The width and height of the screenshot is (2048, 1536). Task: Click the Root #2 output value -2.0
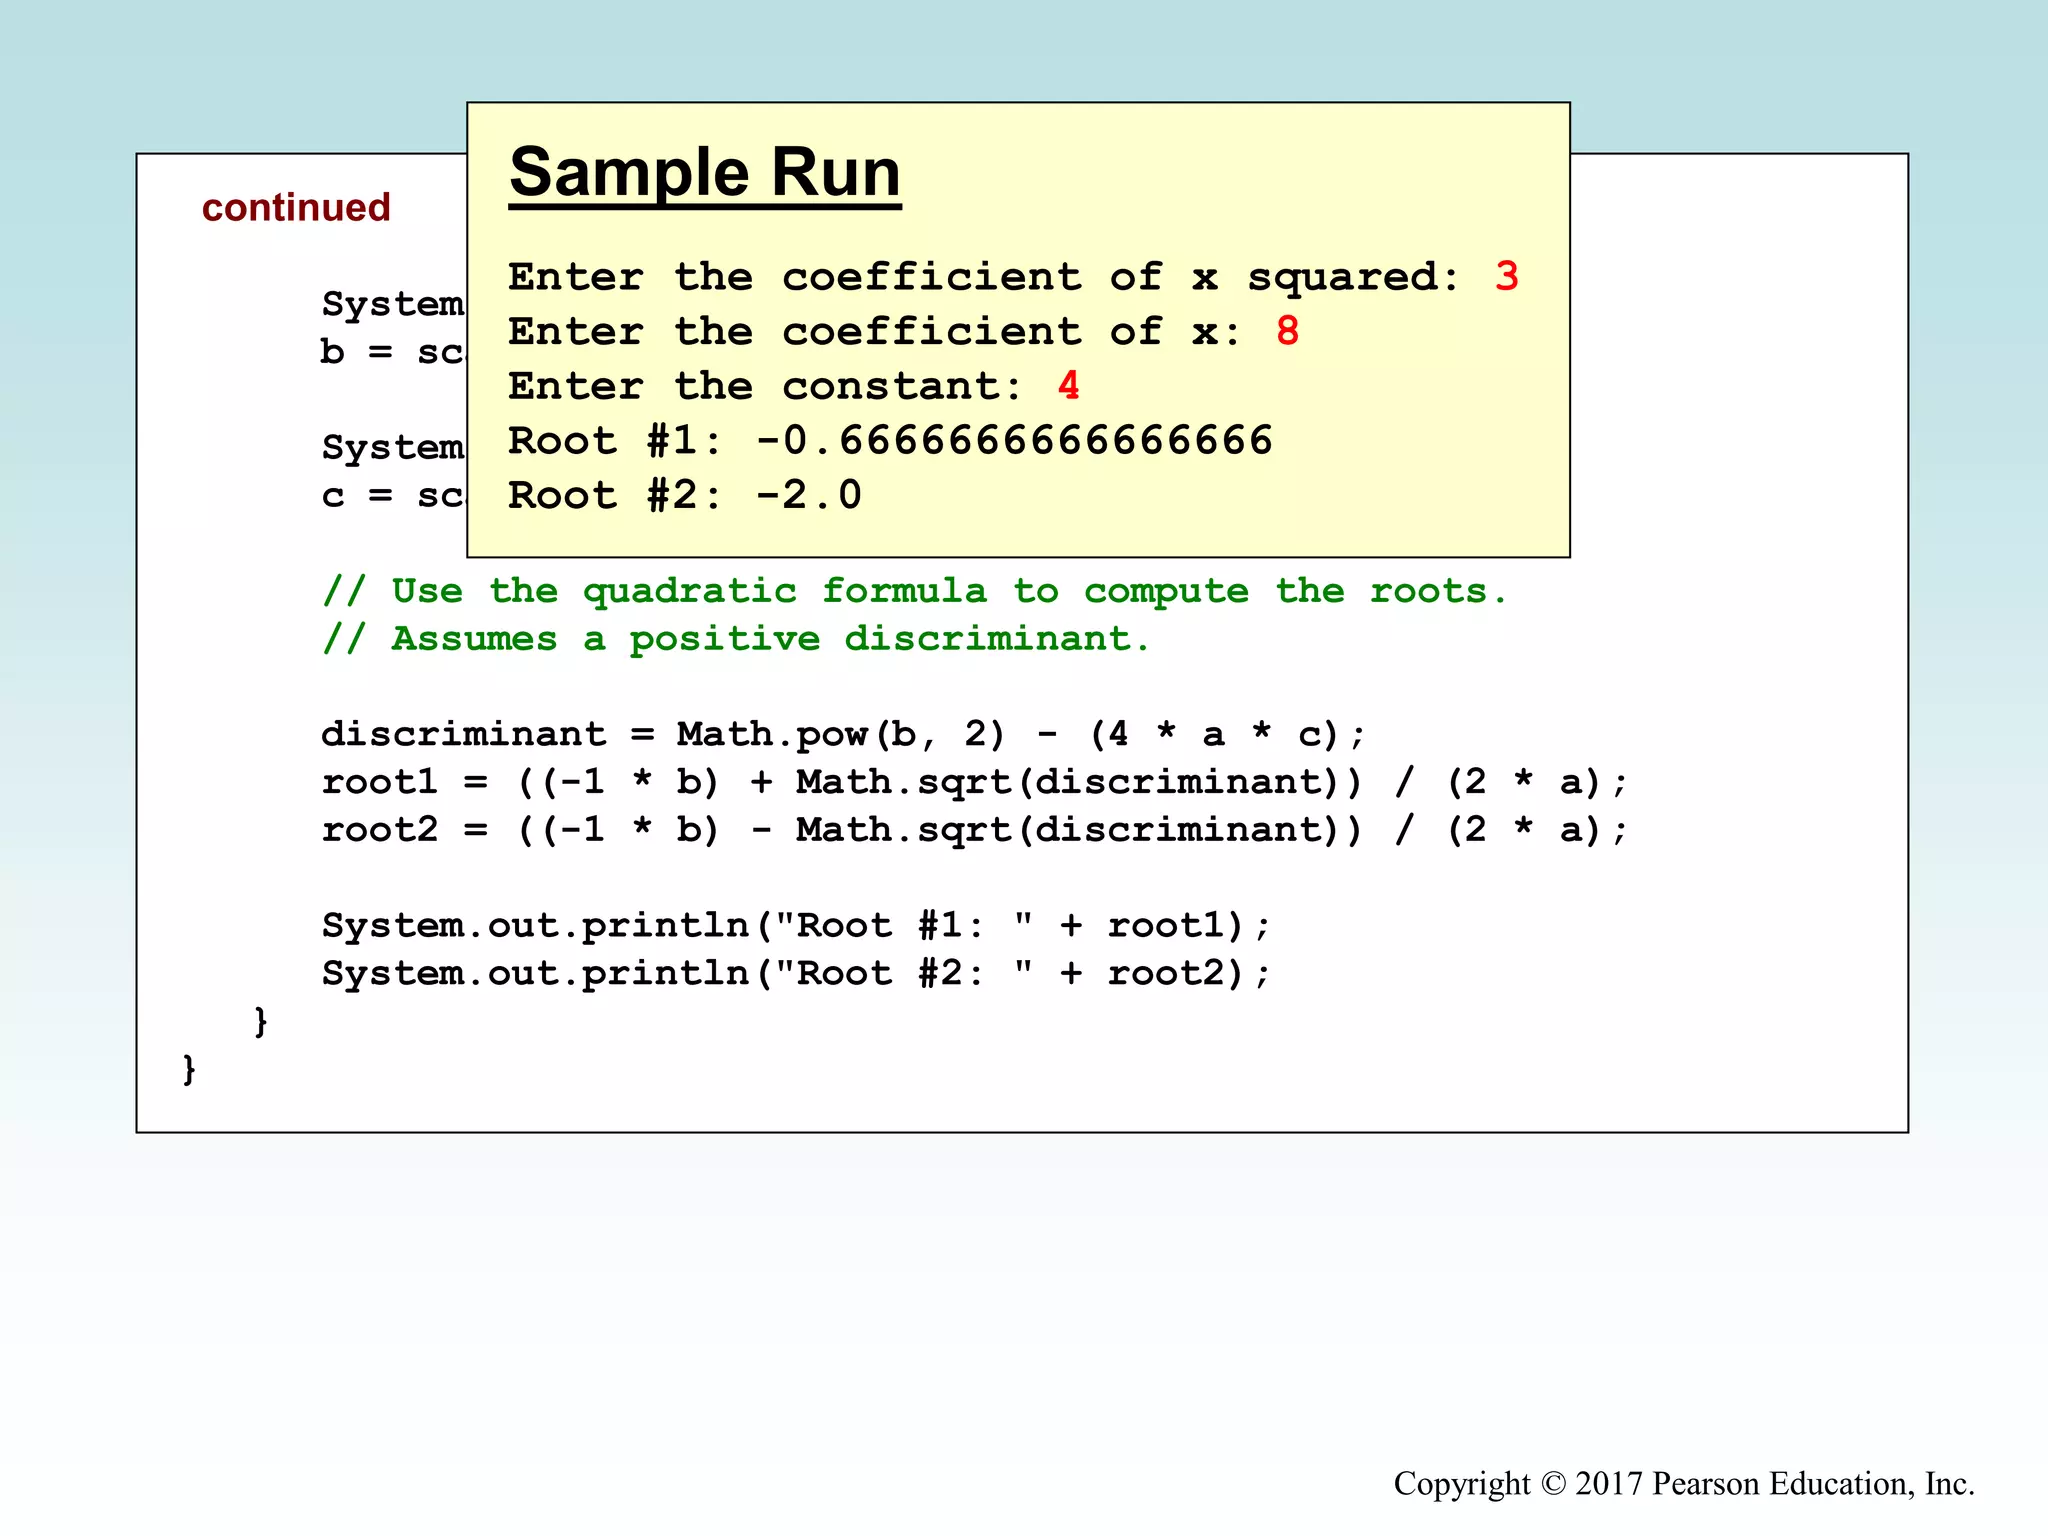point(808,496)
